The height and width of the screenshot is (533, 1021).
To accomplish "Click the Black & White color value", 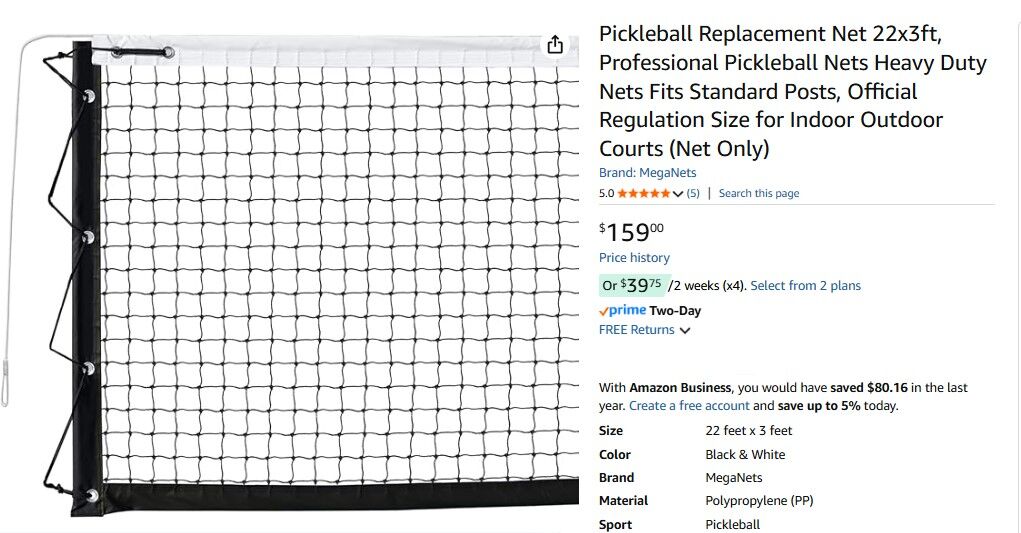I will click(x=745, y=455).
